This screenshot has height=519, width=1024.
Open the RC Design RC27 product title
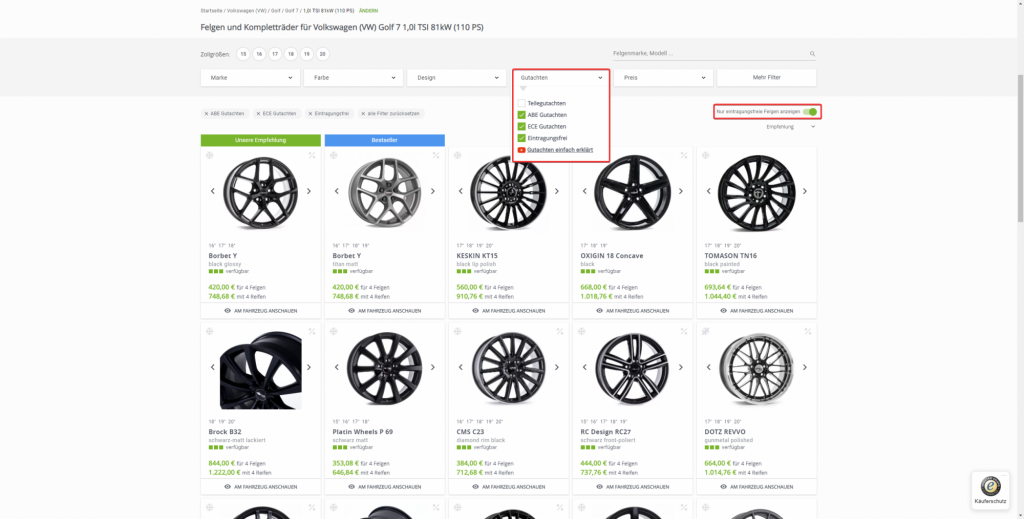(605, 432)
